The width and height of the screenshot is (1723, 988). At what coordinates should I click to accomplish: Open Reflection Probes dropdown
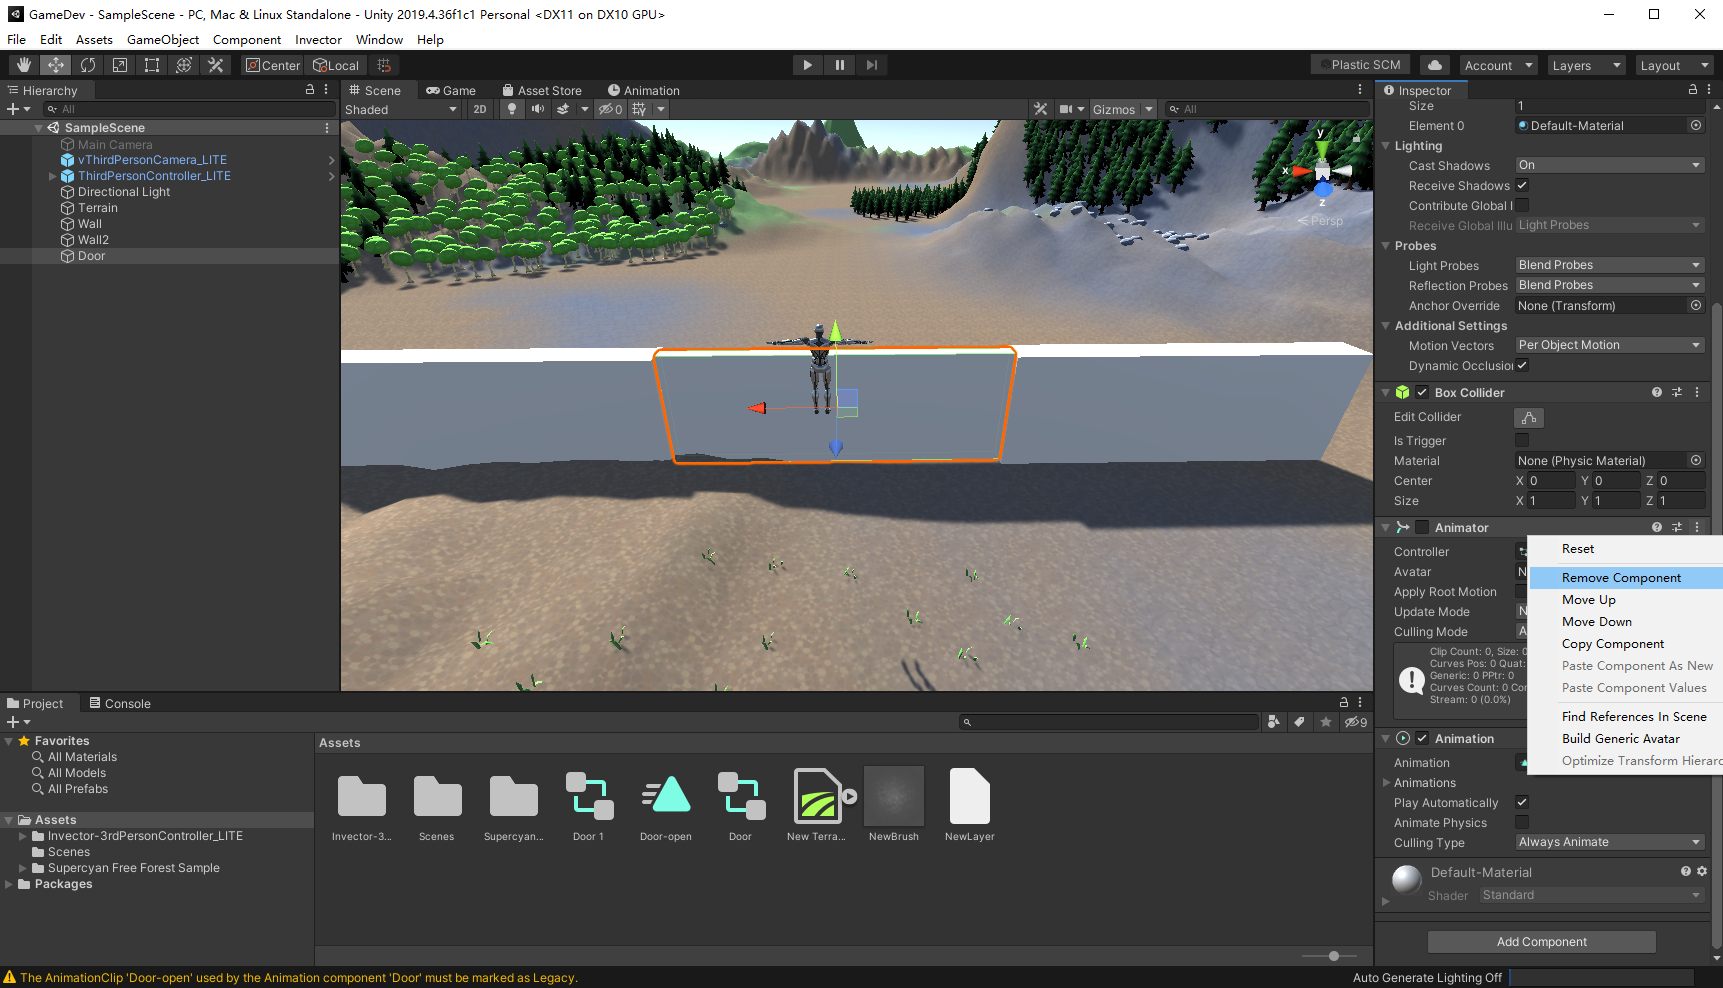[x=1610, y=285]
